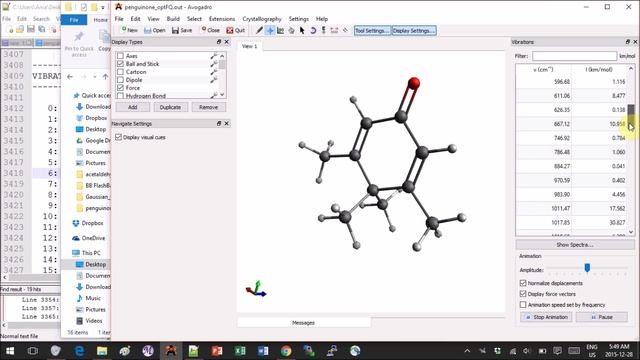Click the Quit toolbar icon
Screen dimensions: 640x360
pos(236,30)
